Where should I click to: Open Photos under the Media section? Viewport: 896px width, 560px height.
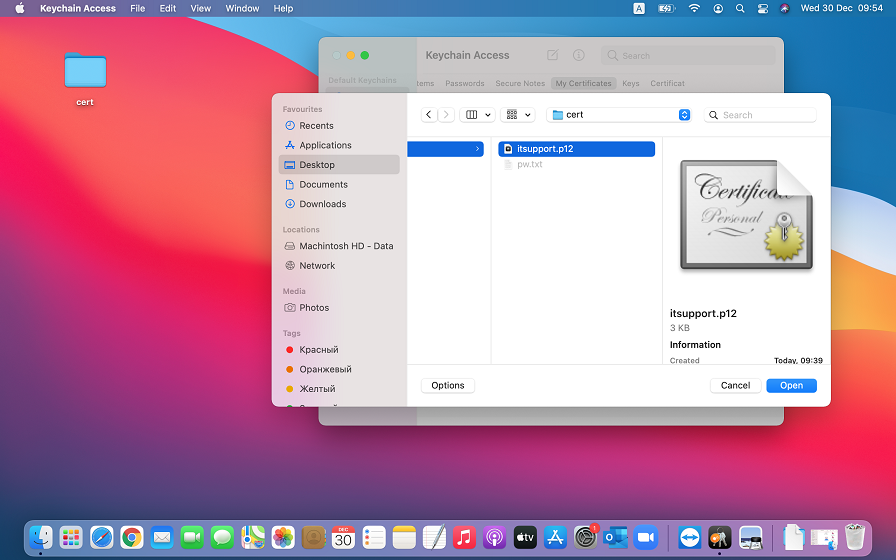point(314,308)
